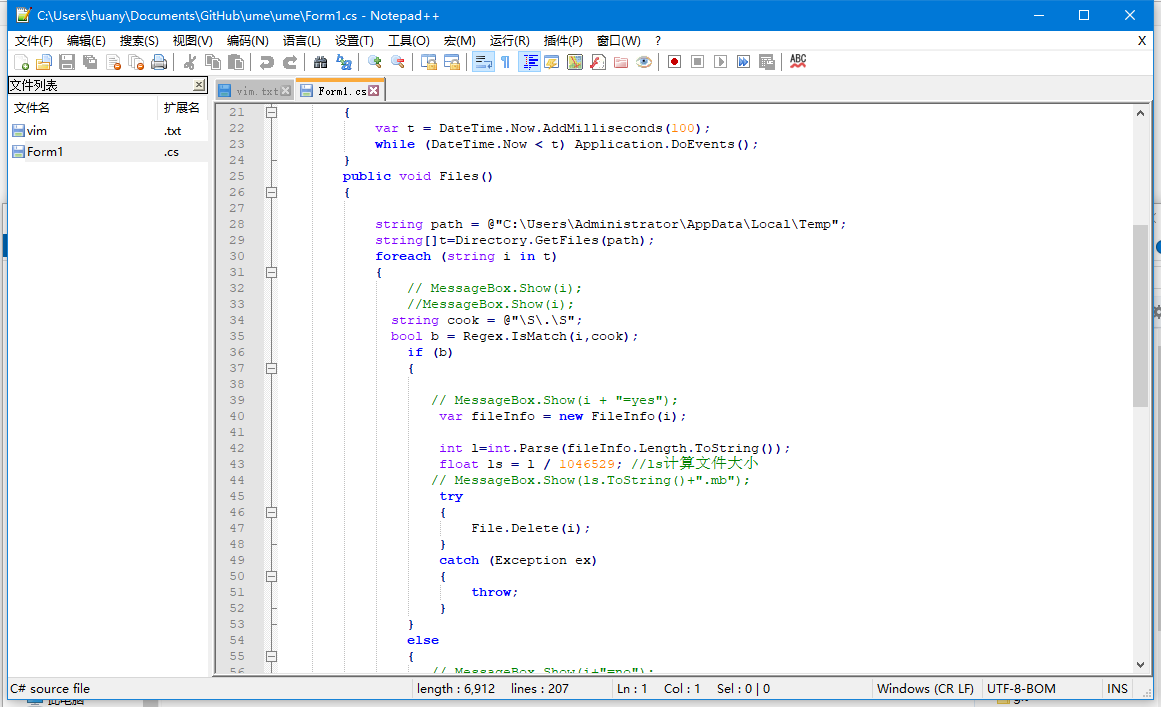Open Find with the binoculars icon
Viewport: 1161px width, 707px height.
point(321,62)
